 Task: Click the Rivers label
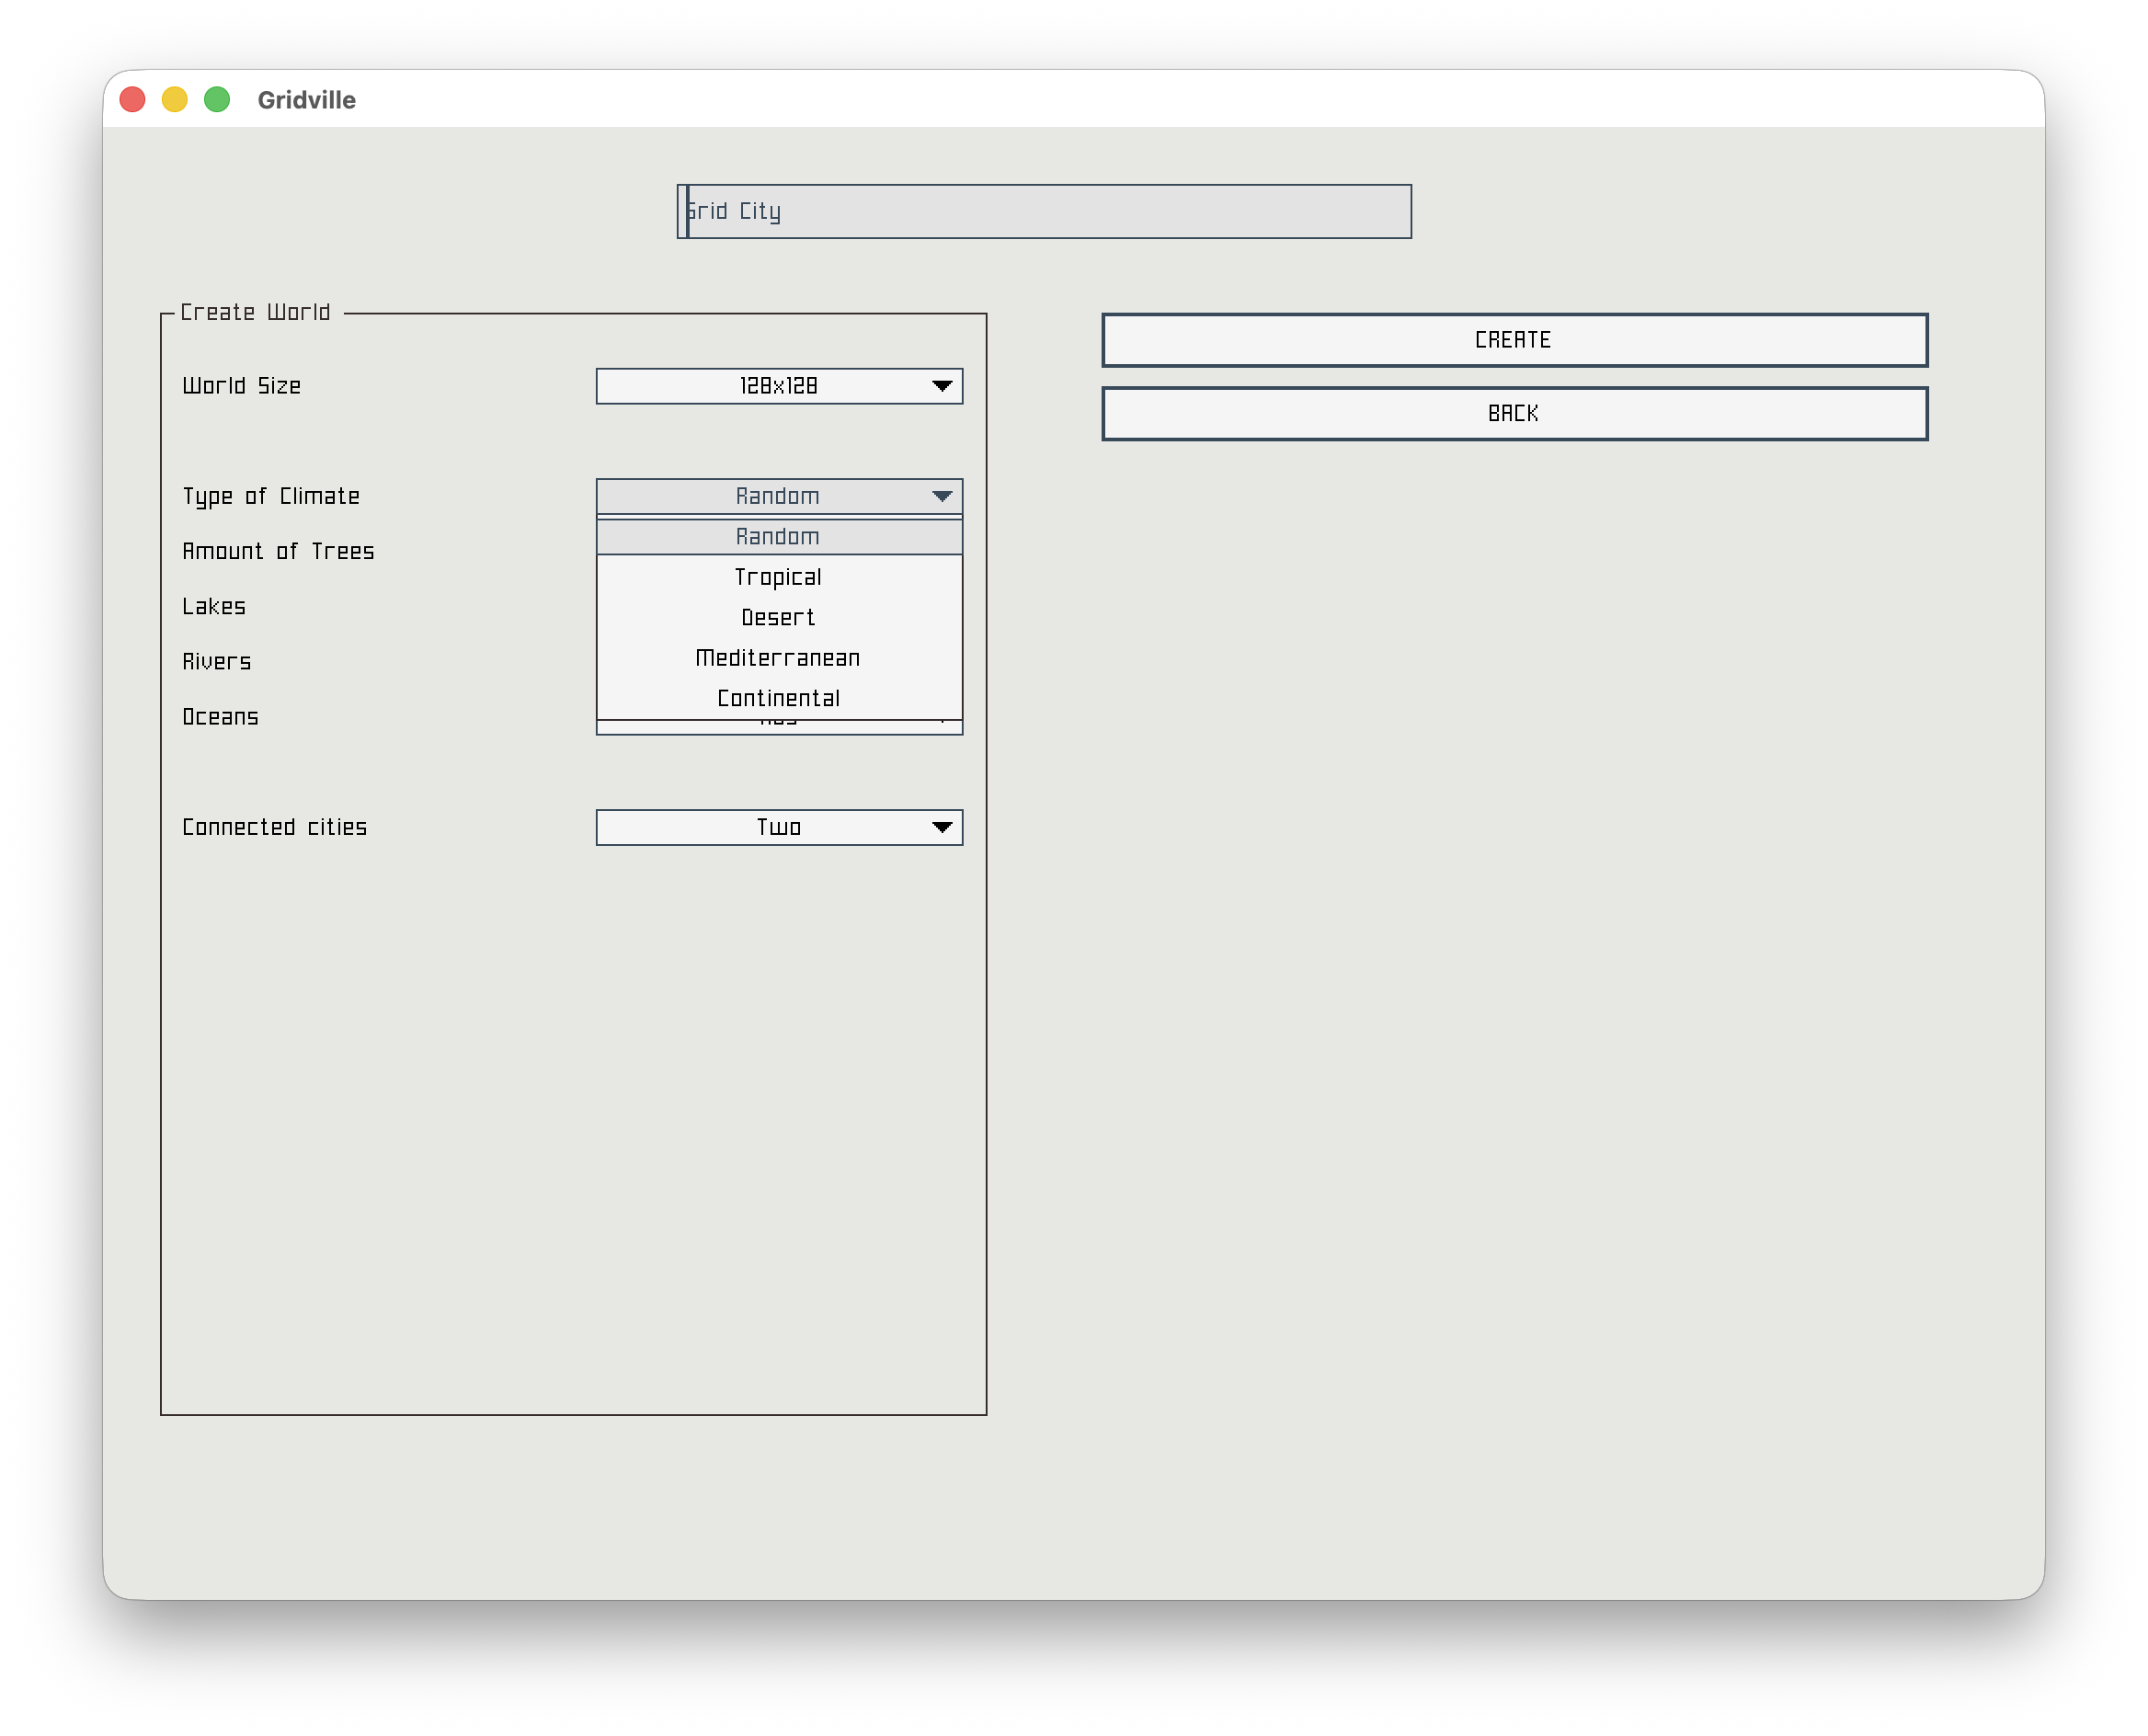point(217,662)
